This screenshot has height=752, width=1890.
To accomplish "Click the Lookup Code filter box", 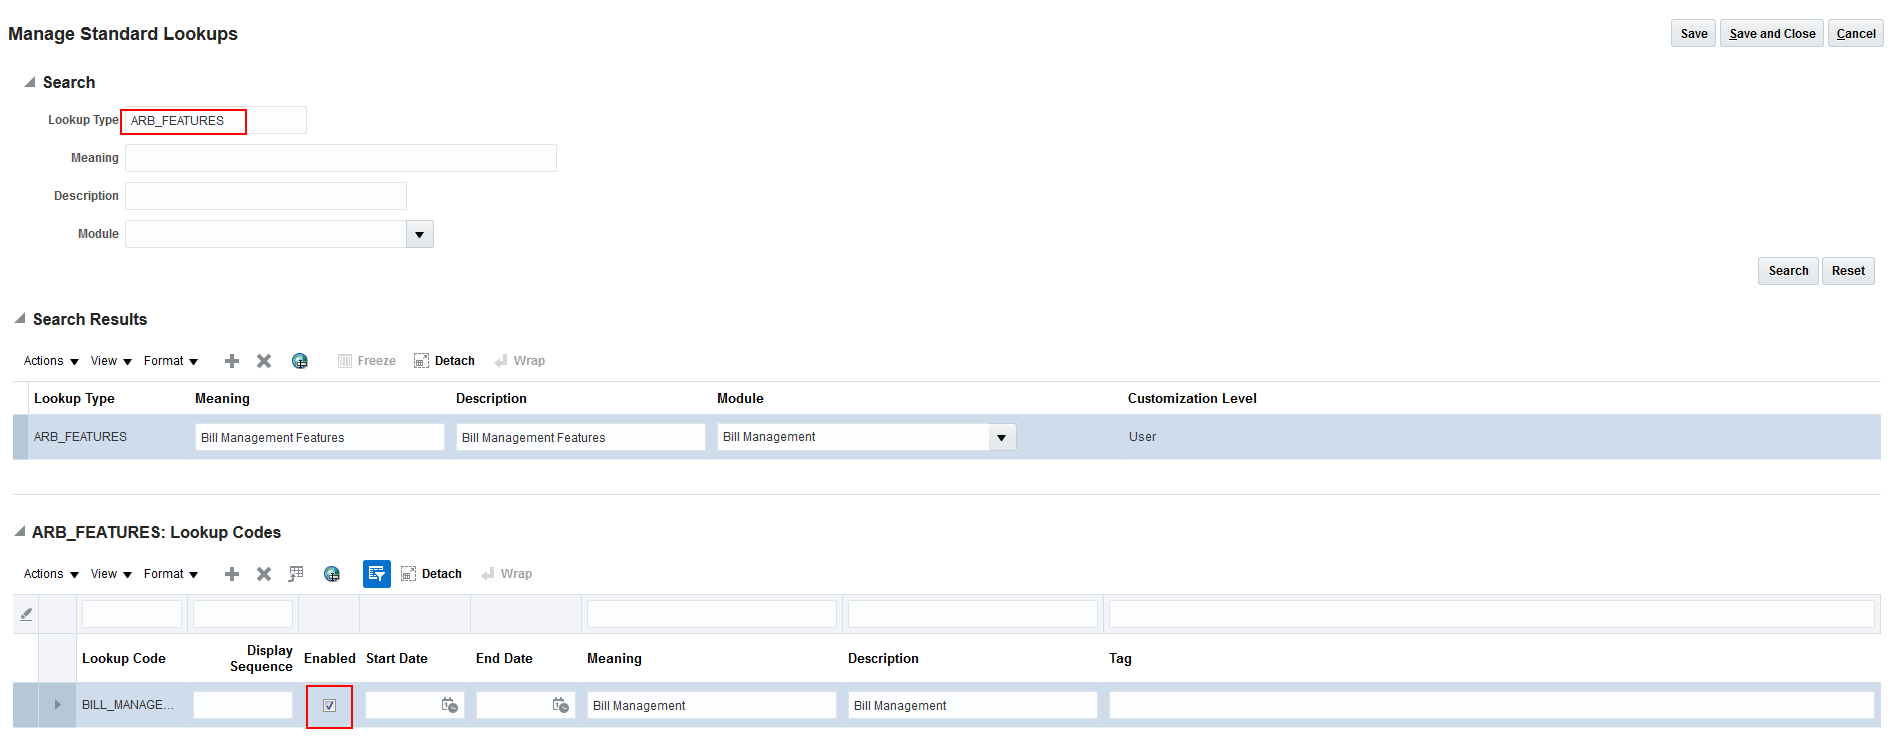I will [x=132, y=614].
